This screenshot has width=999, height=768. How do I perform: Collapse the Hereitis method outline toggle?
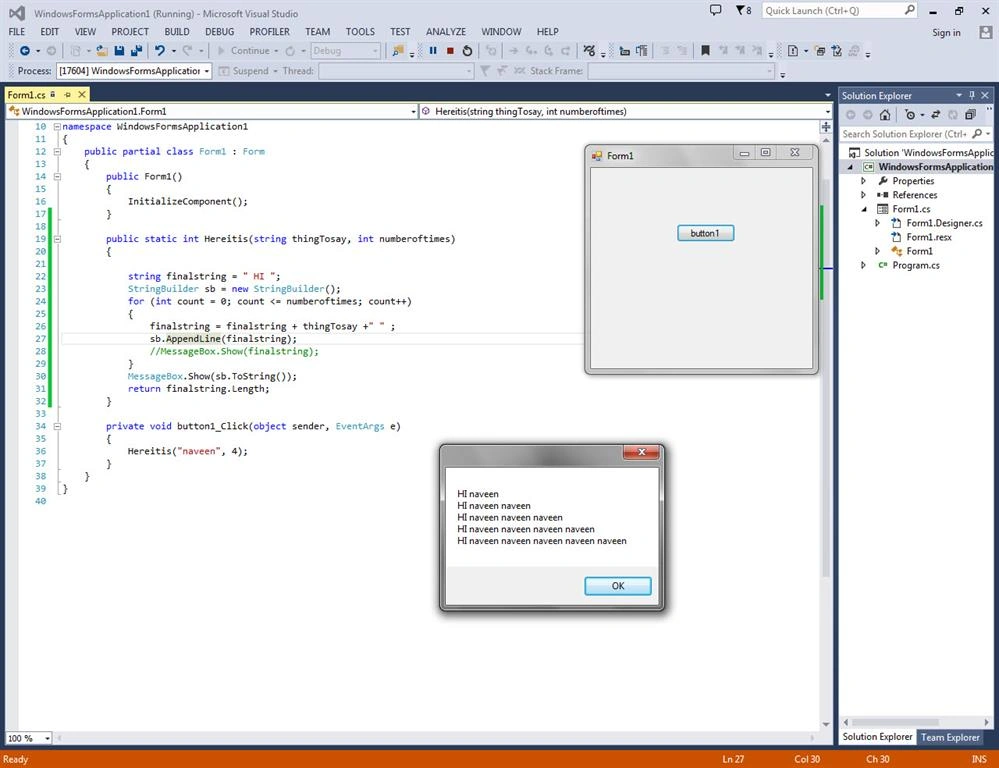click(x=57, y=239)
